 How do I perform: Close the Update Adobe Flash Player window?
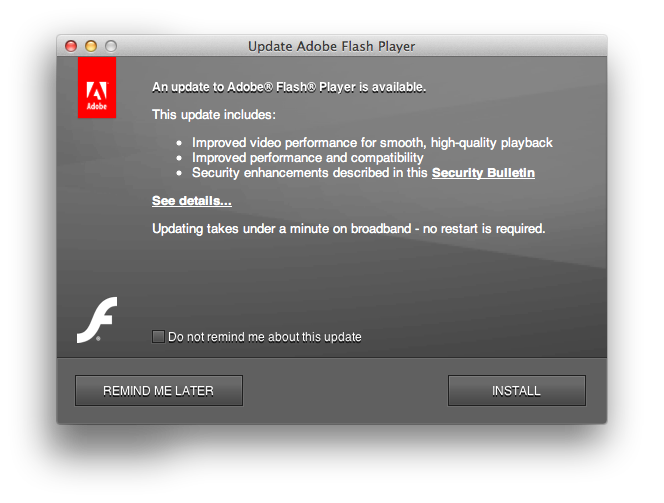point(71,46)
